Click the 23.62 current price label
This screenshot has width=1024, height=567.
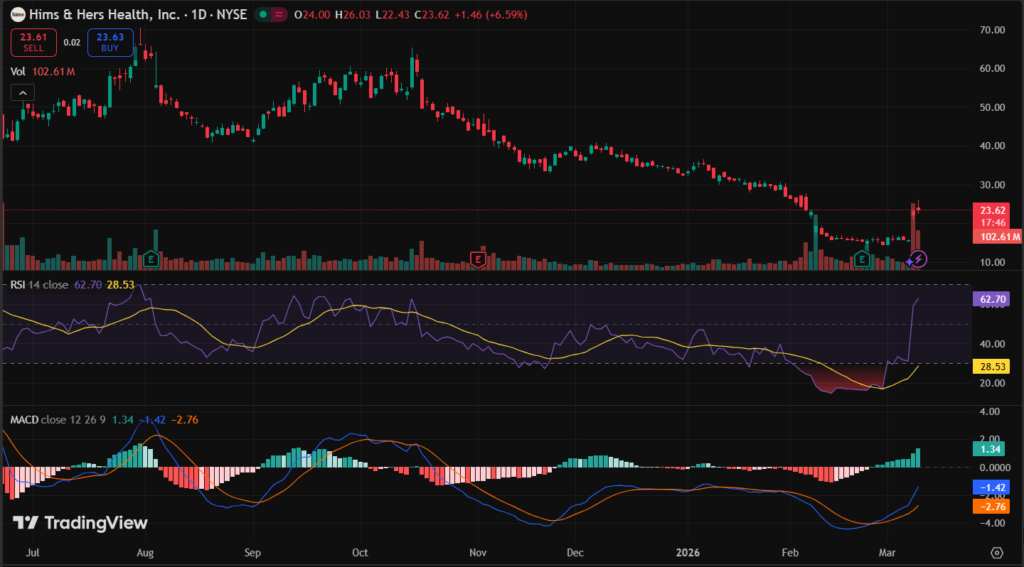(992, 210)
